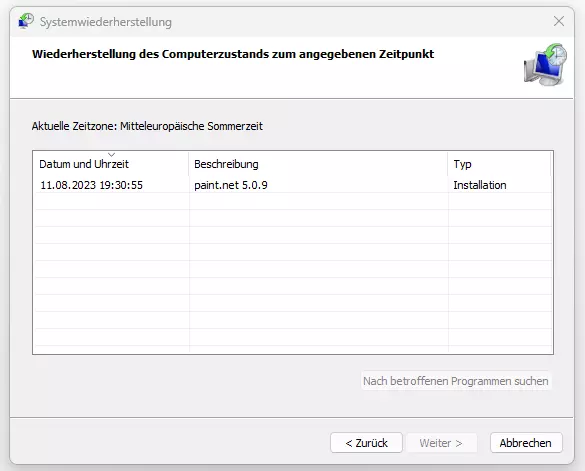Click empty list area below the restore point
Image resolution: width=585 pixels, height=471 pixels.
tap(293, 272)
